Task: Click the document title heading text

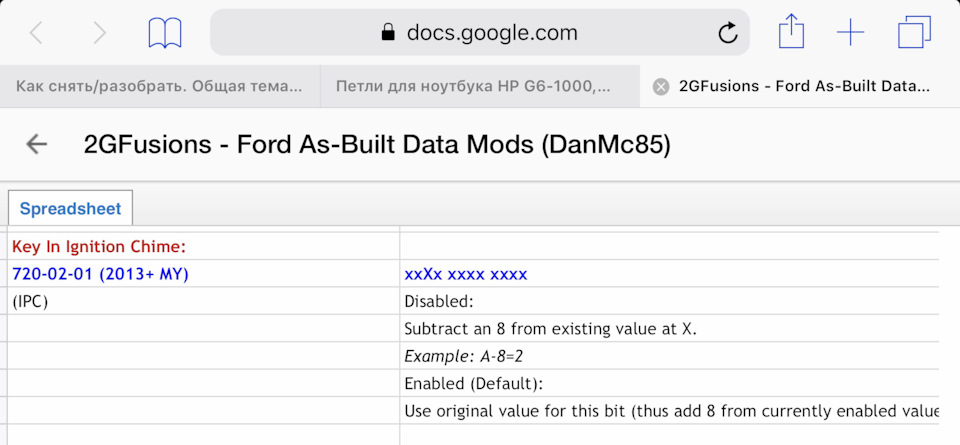Action: click(x=377, y=144)
